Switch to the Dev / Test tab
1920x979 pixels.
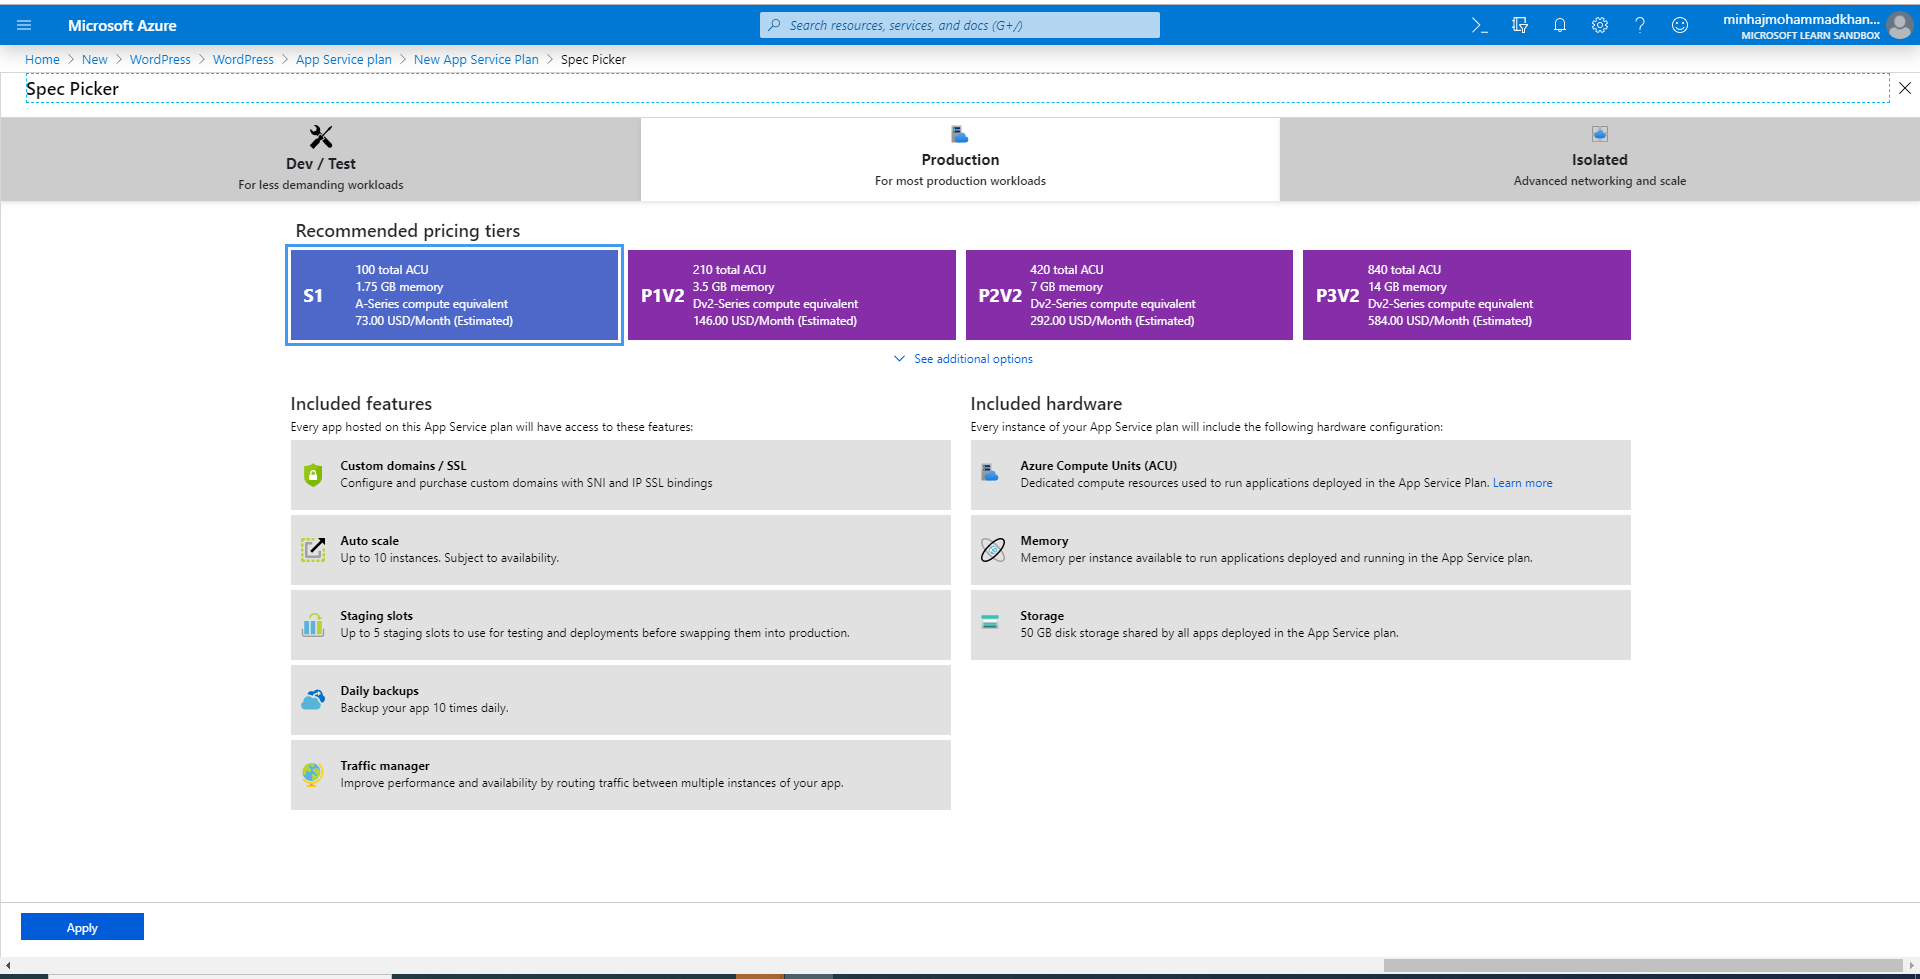click(x=320, y=160)
